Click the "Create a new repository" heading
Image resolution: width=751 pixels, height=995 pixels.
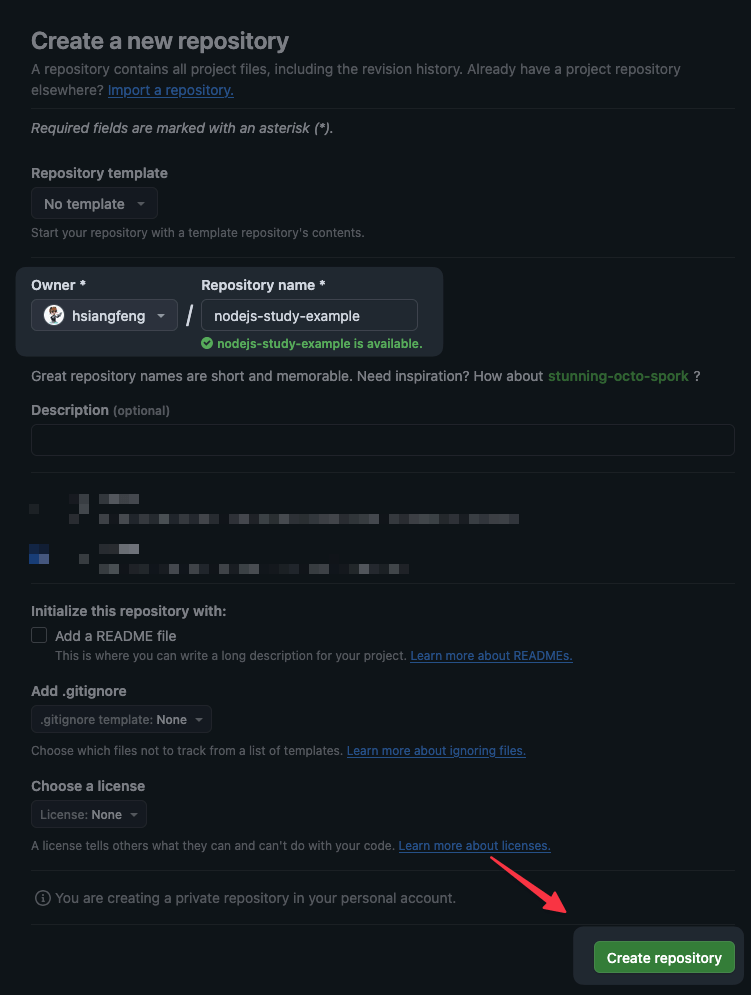tap(160, 41)
